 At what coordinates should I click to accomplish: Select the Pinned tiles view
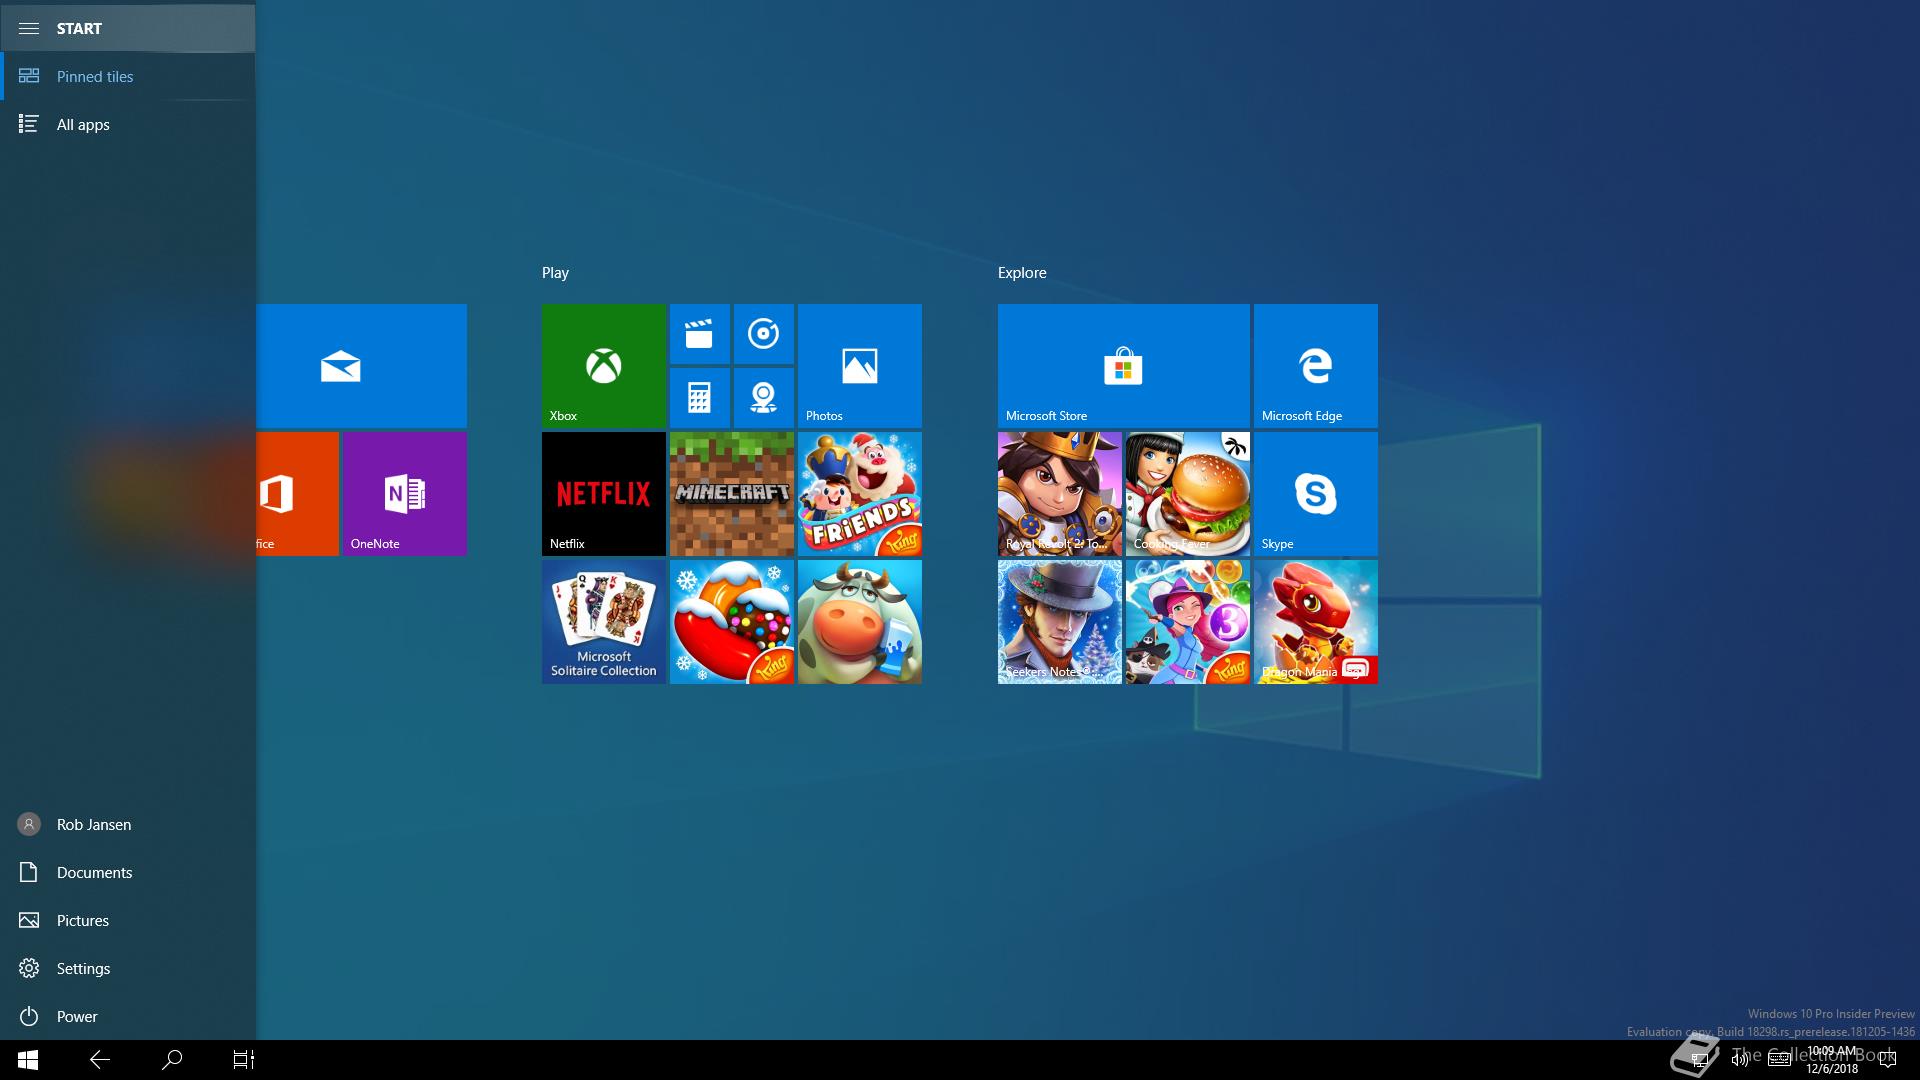[x=127, y=76]
